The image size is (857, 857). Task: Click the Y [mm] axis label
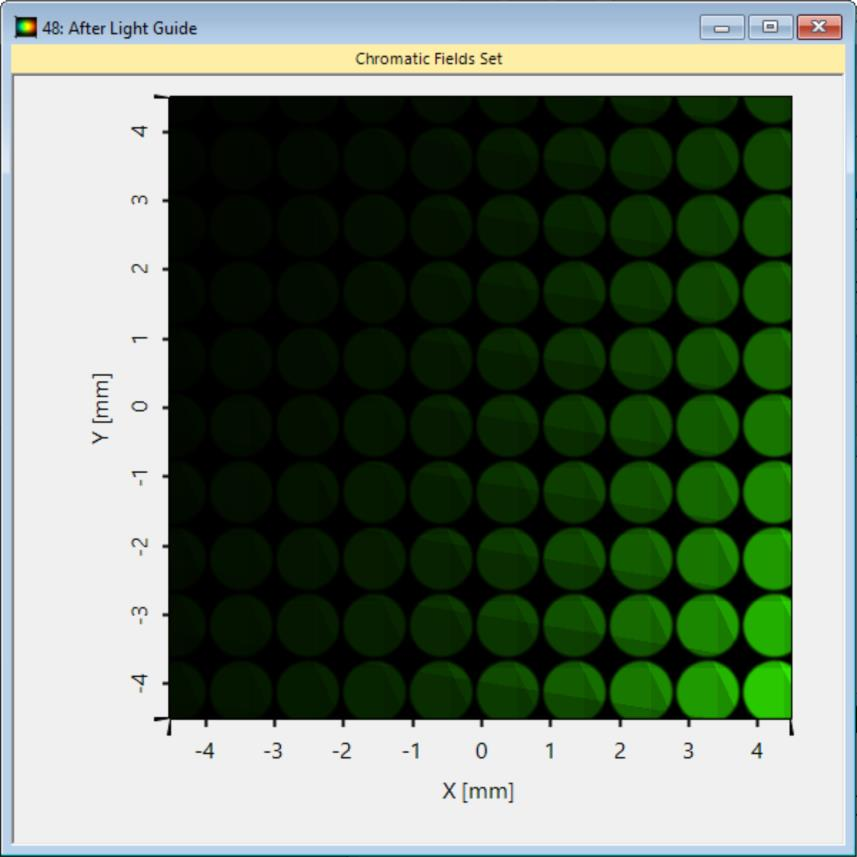[x=102, y=408]
